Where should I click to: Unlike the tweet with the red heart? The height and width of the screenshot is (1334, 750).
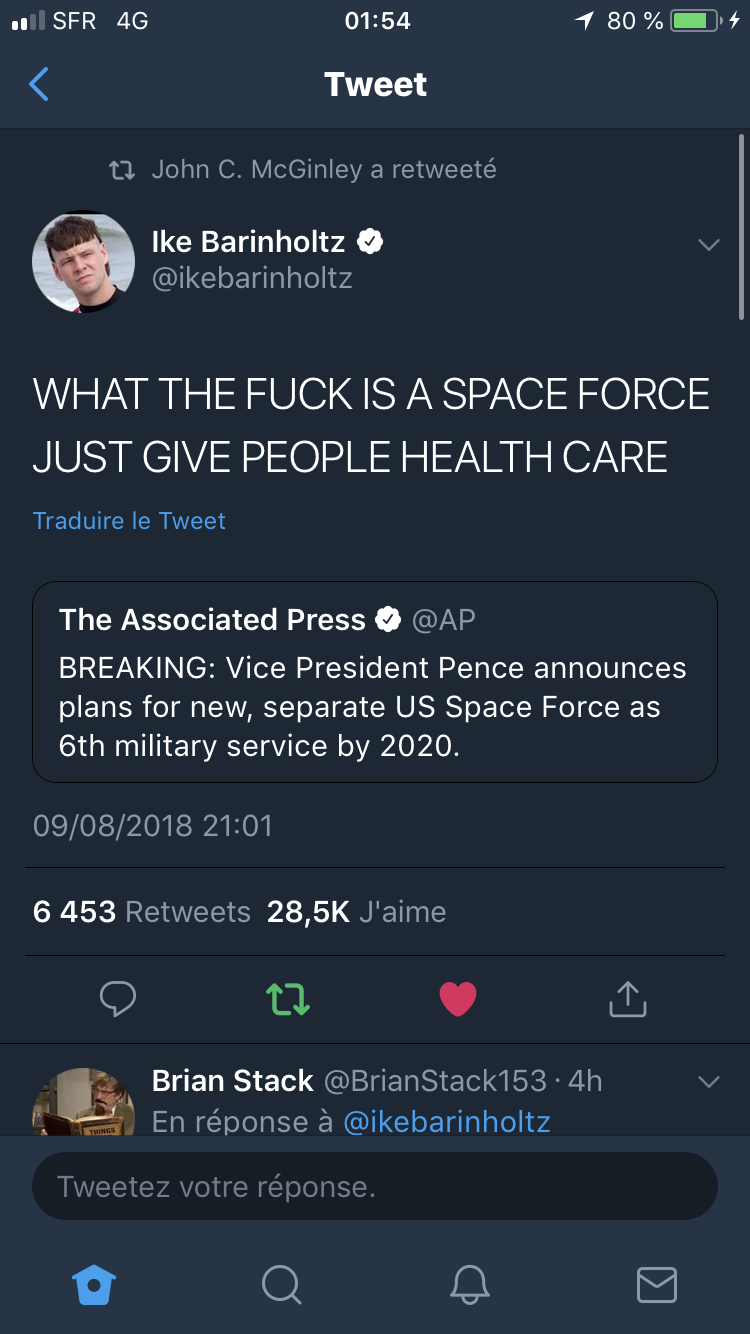(458, 998)
